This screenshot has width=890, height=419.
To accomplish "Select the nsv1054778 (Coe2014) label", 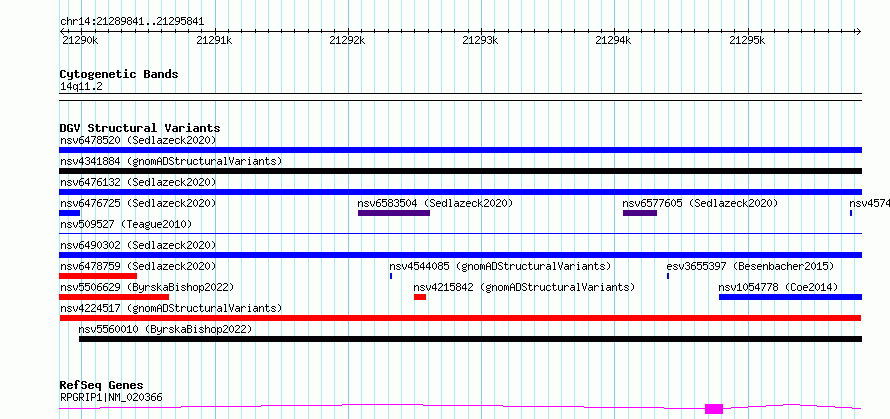I will click(778, 287).
